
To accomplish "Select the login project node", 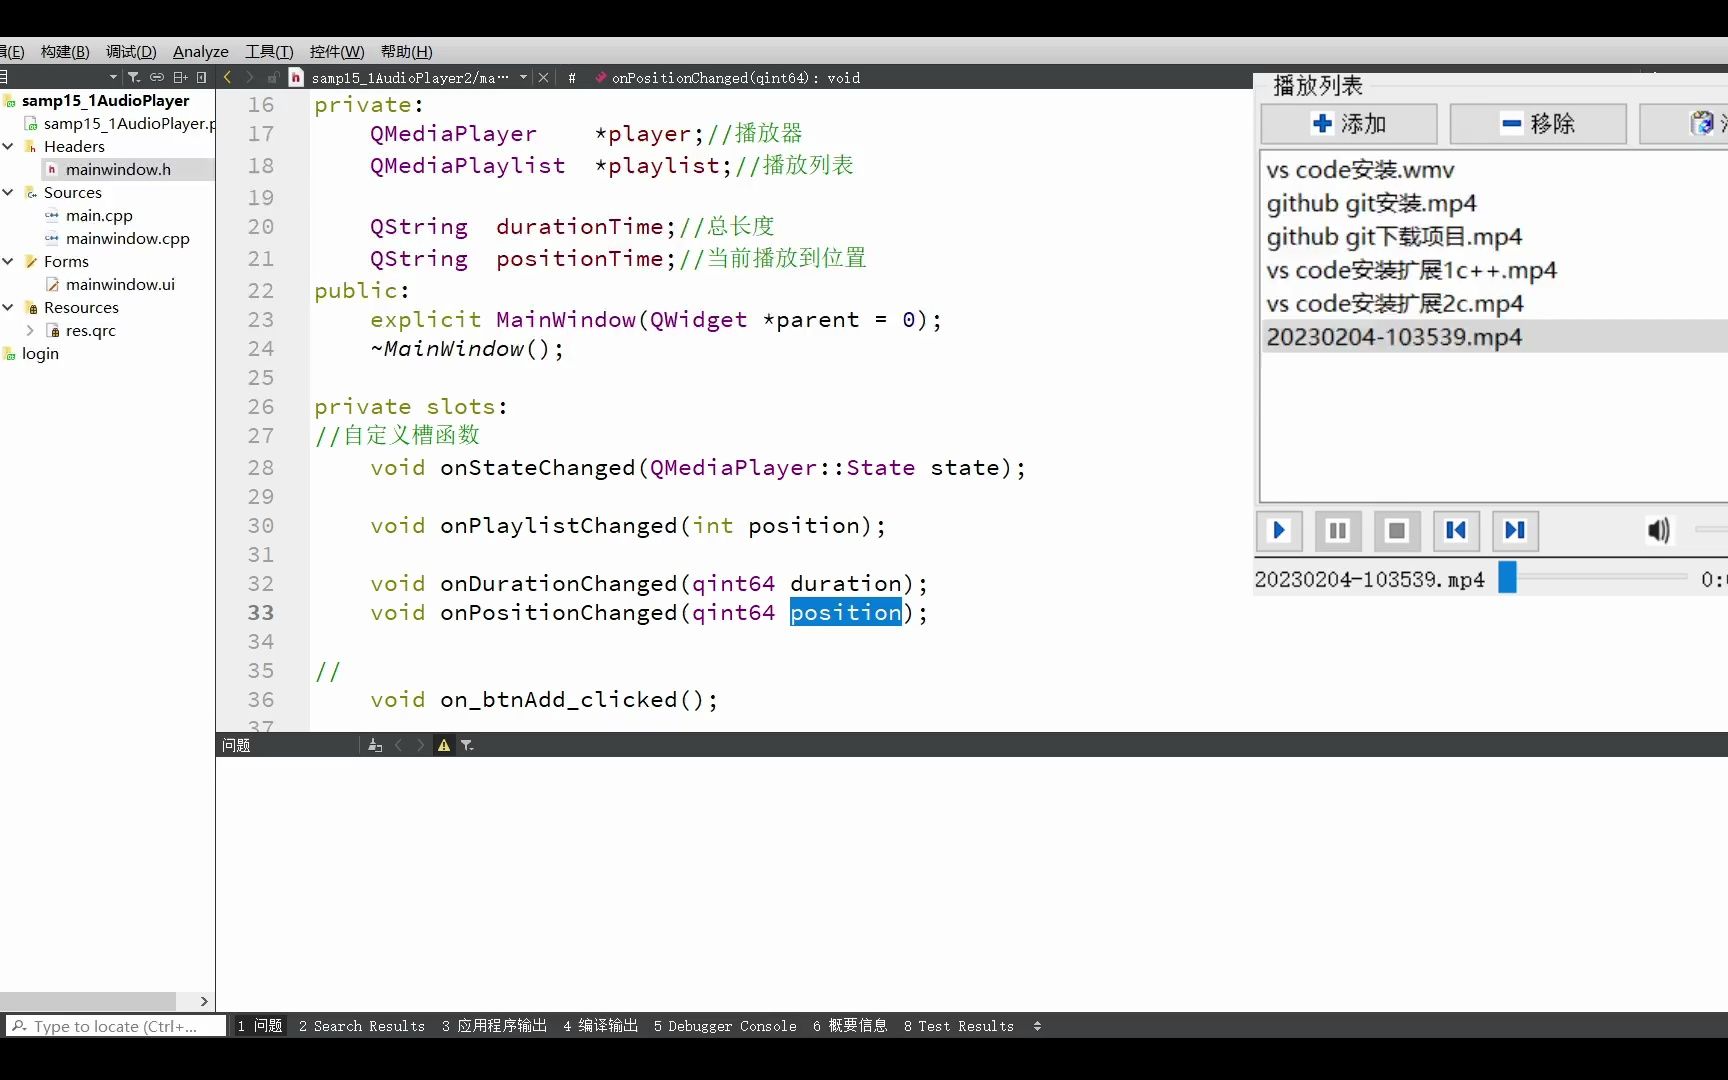I will [x=40, y=353].
